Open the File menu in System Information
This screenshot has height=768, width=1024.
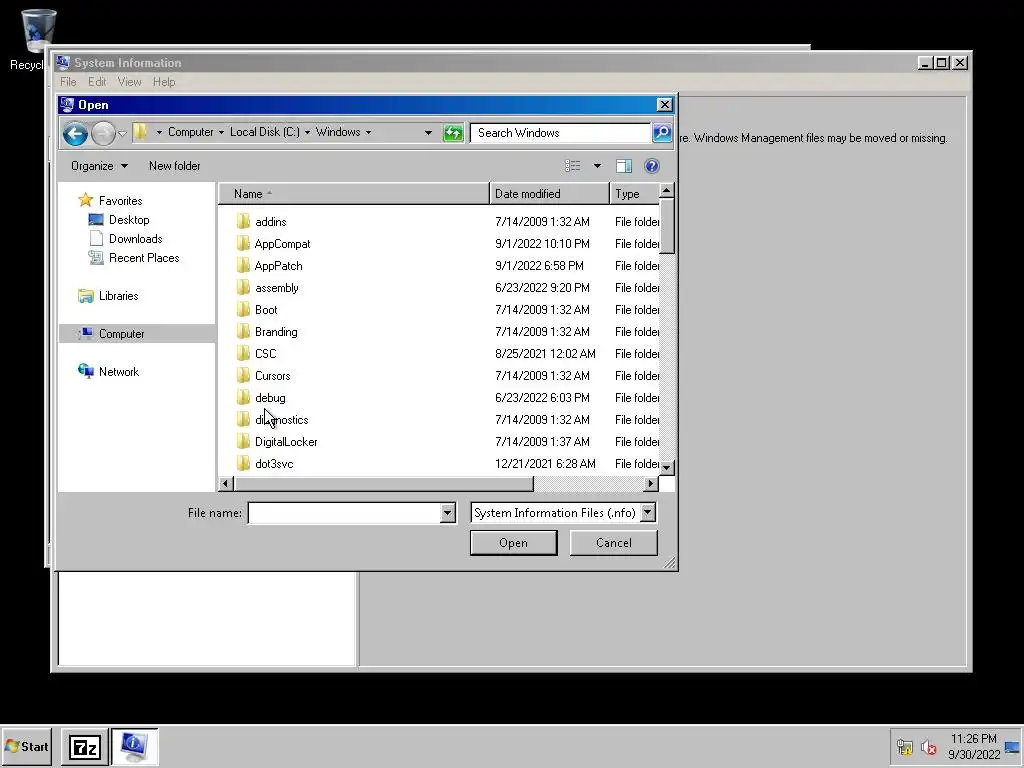tap(68, 82)
